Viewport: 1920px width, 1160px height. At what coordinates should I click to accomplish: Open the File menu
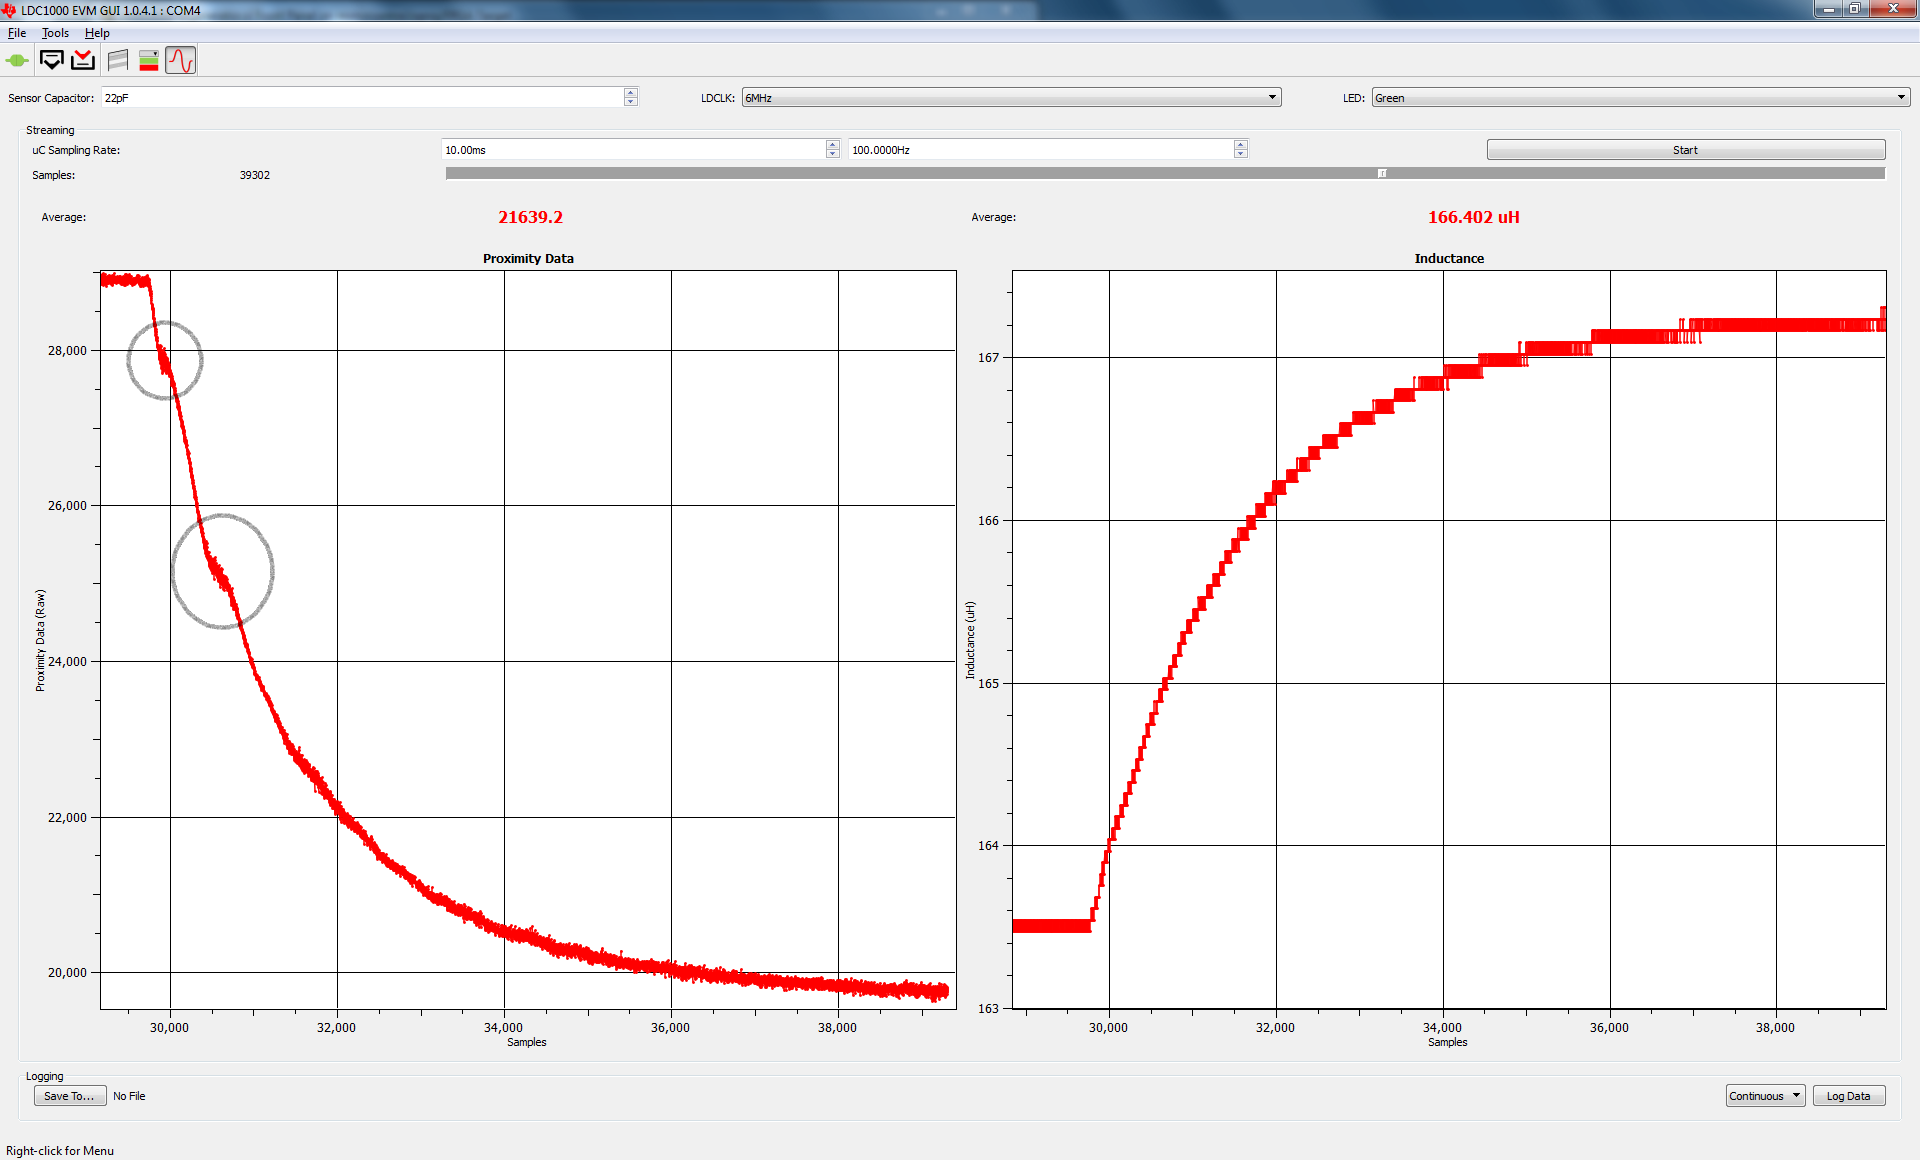pyautogui.click(x=17, y=33)
